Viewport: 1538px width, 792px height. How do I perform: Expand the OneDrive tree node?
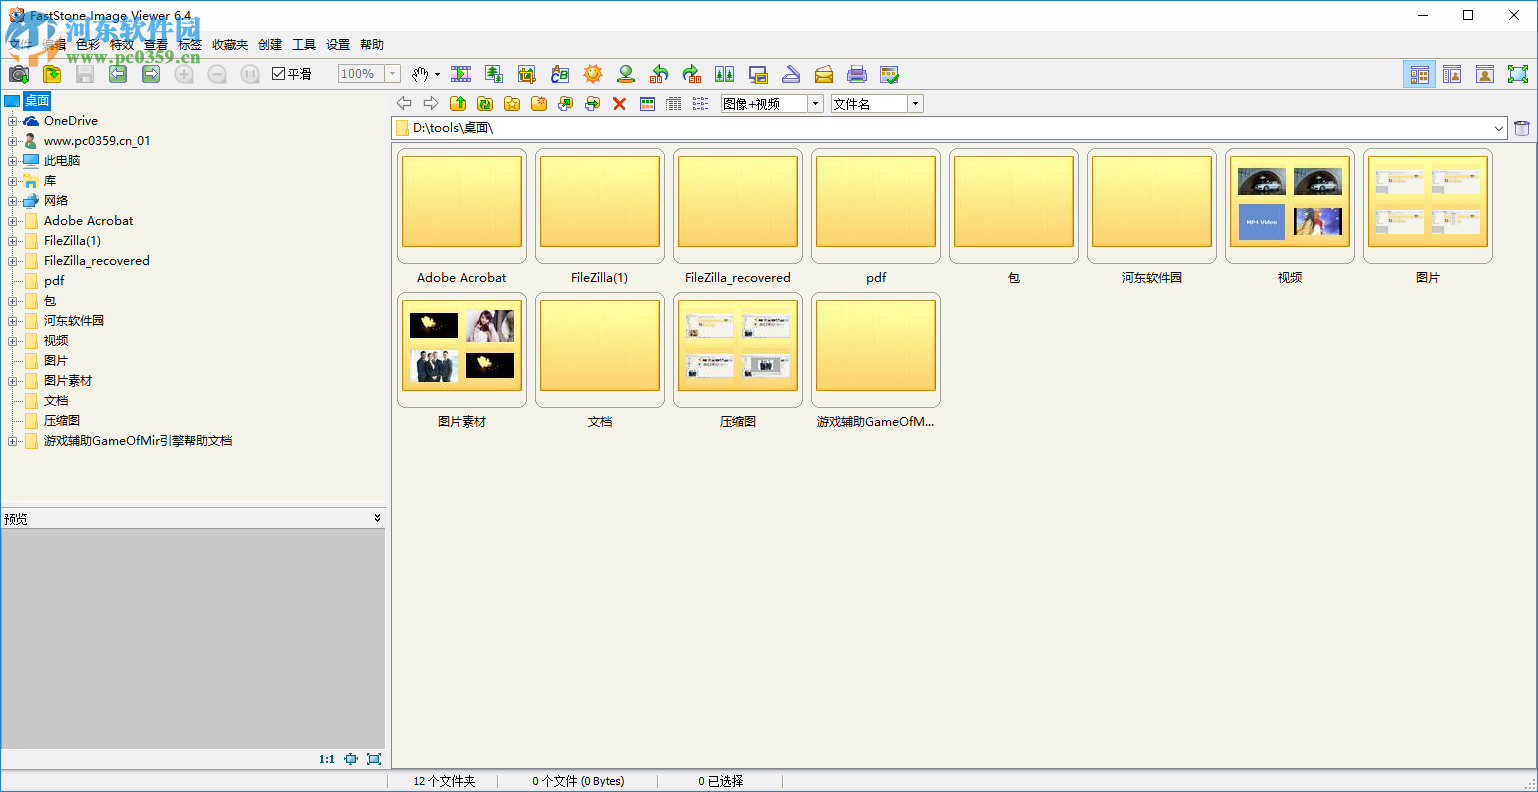[x=13, y=121]
